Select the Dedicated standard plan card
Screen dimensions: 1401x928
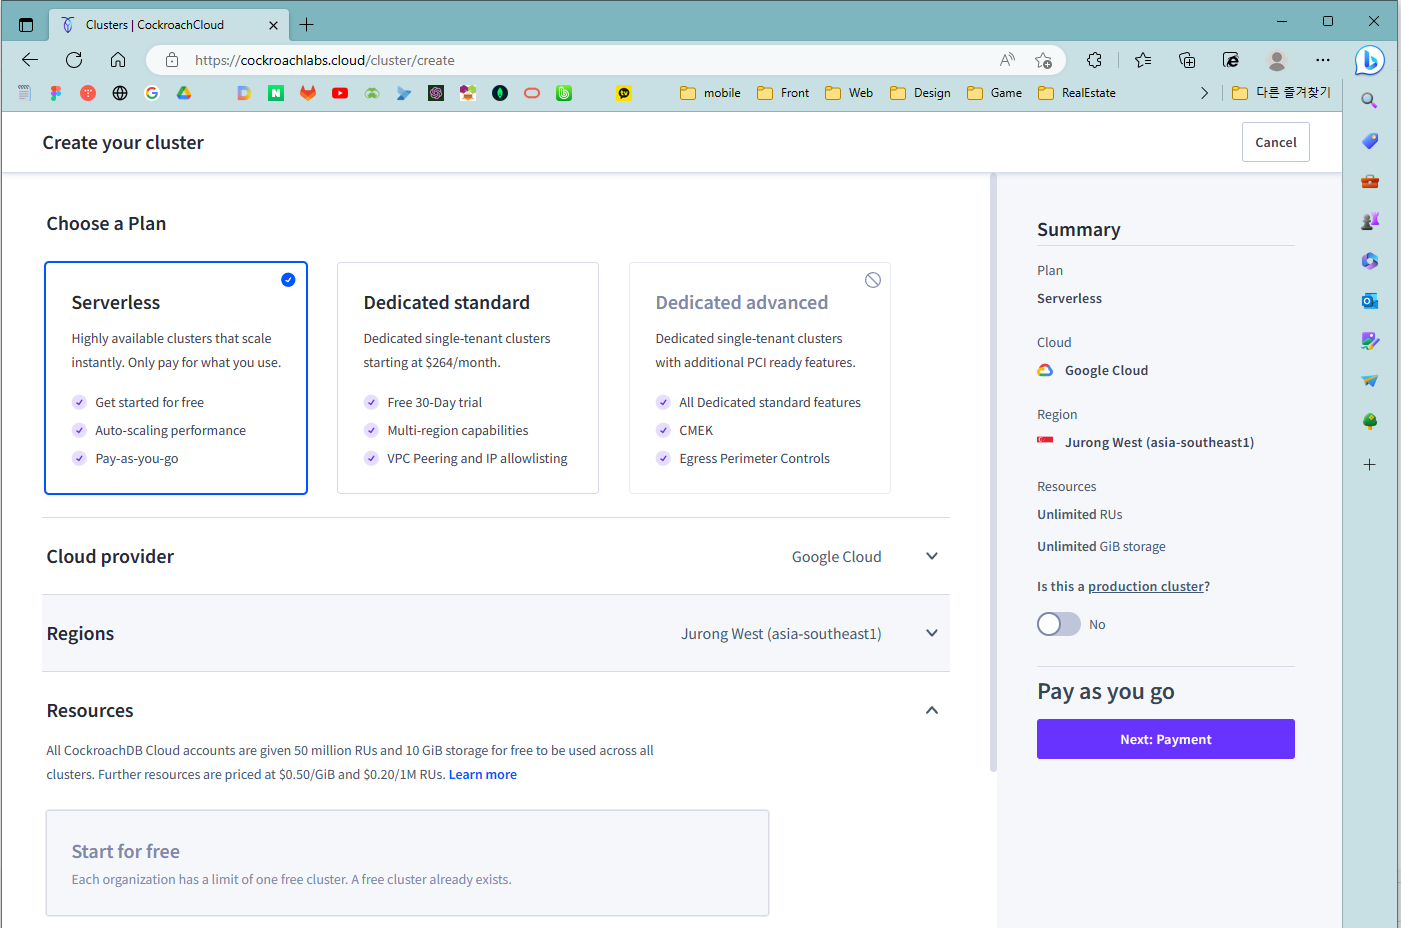pos(468,378)
